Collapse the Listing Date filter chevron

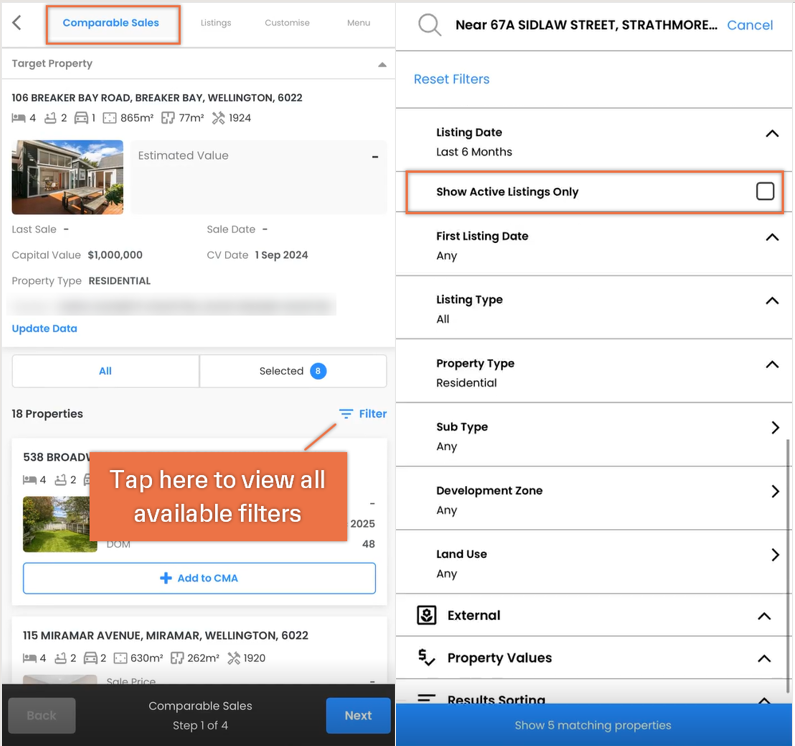[772, 133]
